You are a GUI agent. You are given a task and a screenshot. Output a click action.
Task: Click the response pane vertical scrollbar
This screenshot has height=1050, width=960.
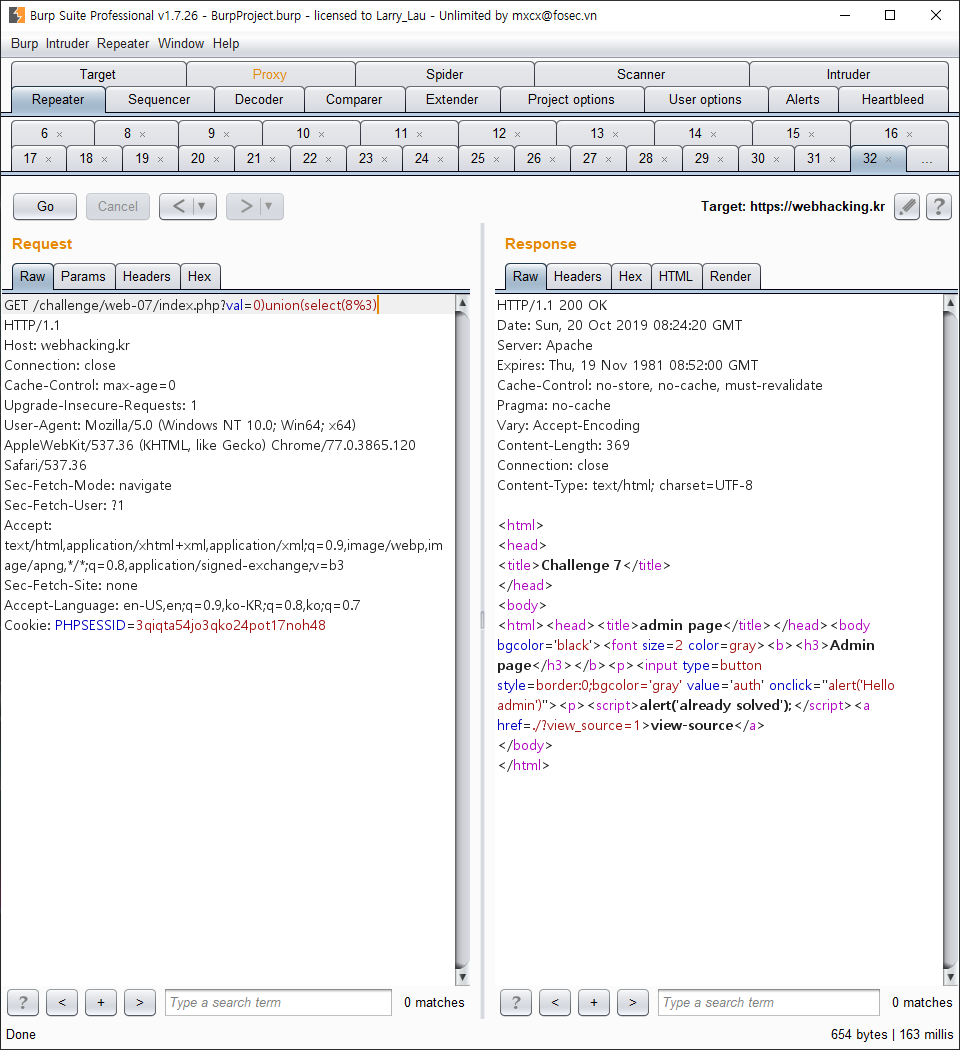950,640
